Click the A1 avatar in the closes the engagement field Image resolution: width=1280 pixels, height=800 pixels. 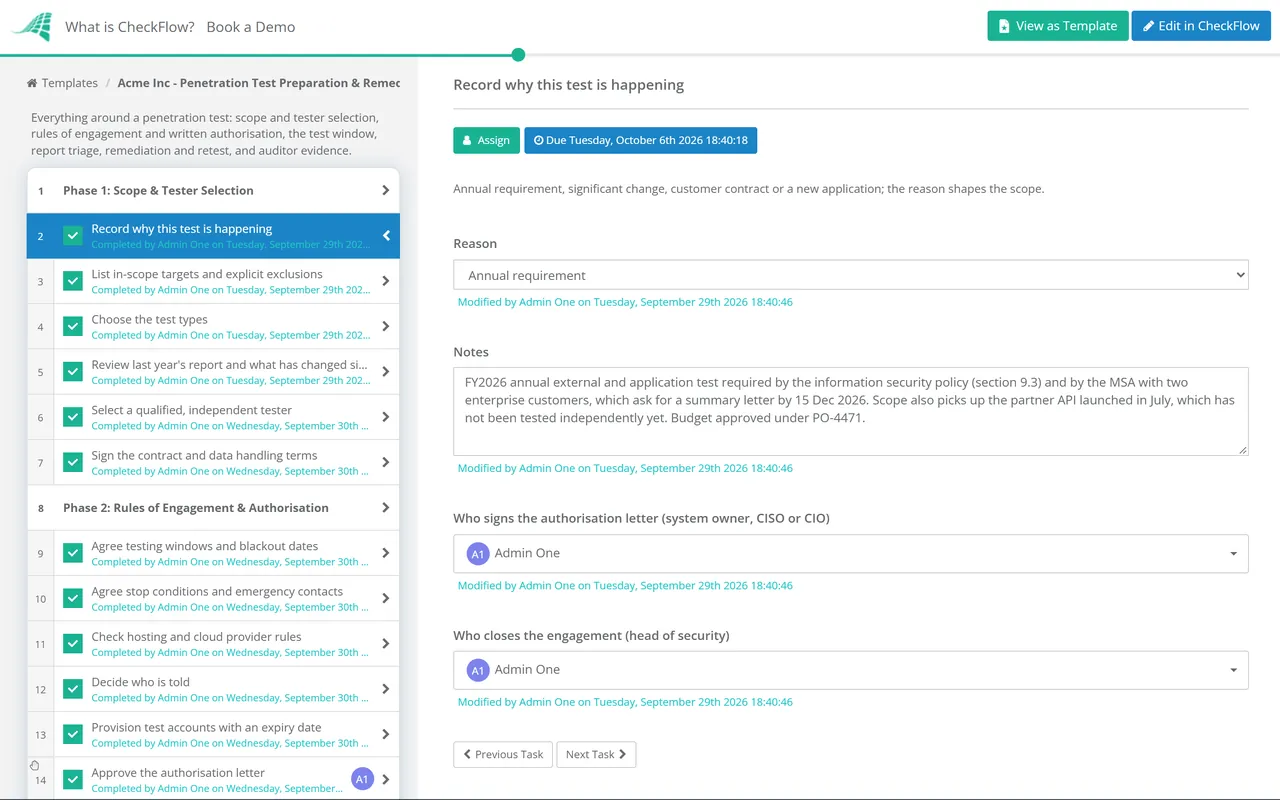point(478,670)
